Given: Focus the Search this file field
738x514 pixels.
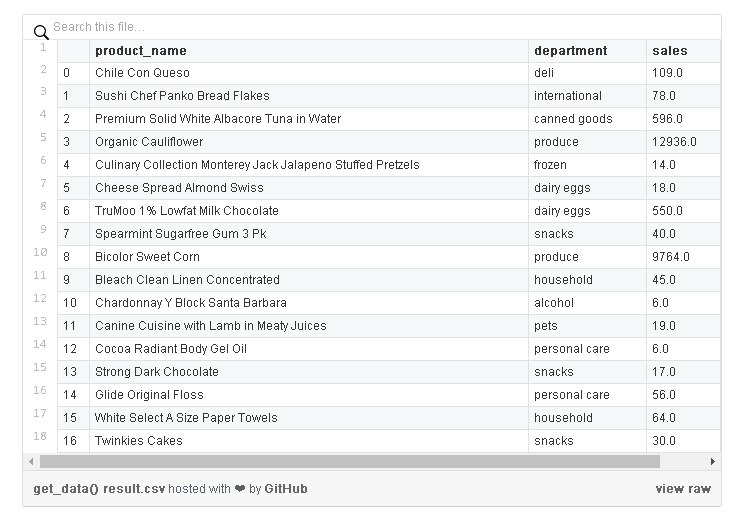Looking at the screenshot, I should tap(384, 27).
